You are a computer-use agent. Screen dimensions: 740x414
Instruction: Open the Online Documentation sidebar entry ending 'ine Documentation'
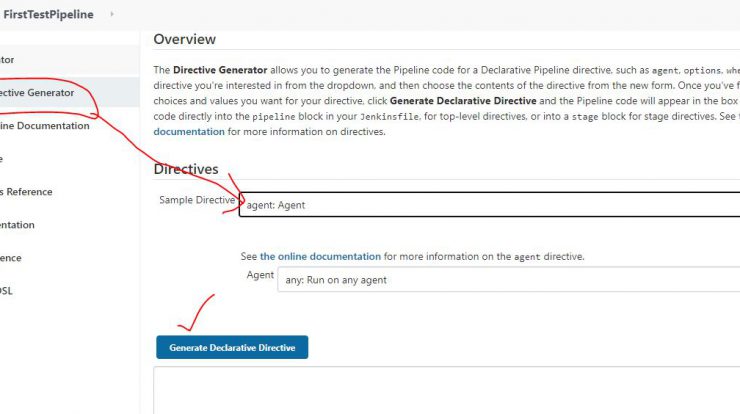(45, 126)
